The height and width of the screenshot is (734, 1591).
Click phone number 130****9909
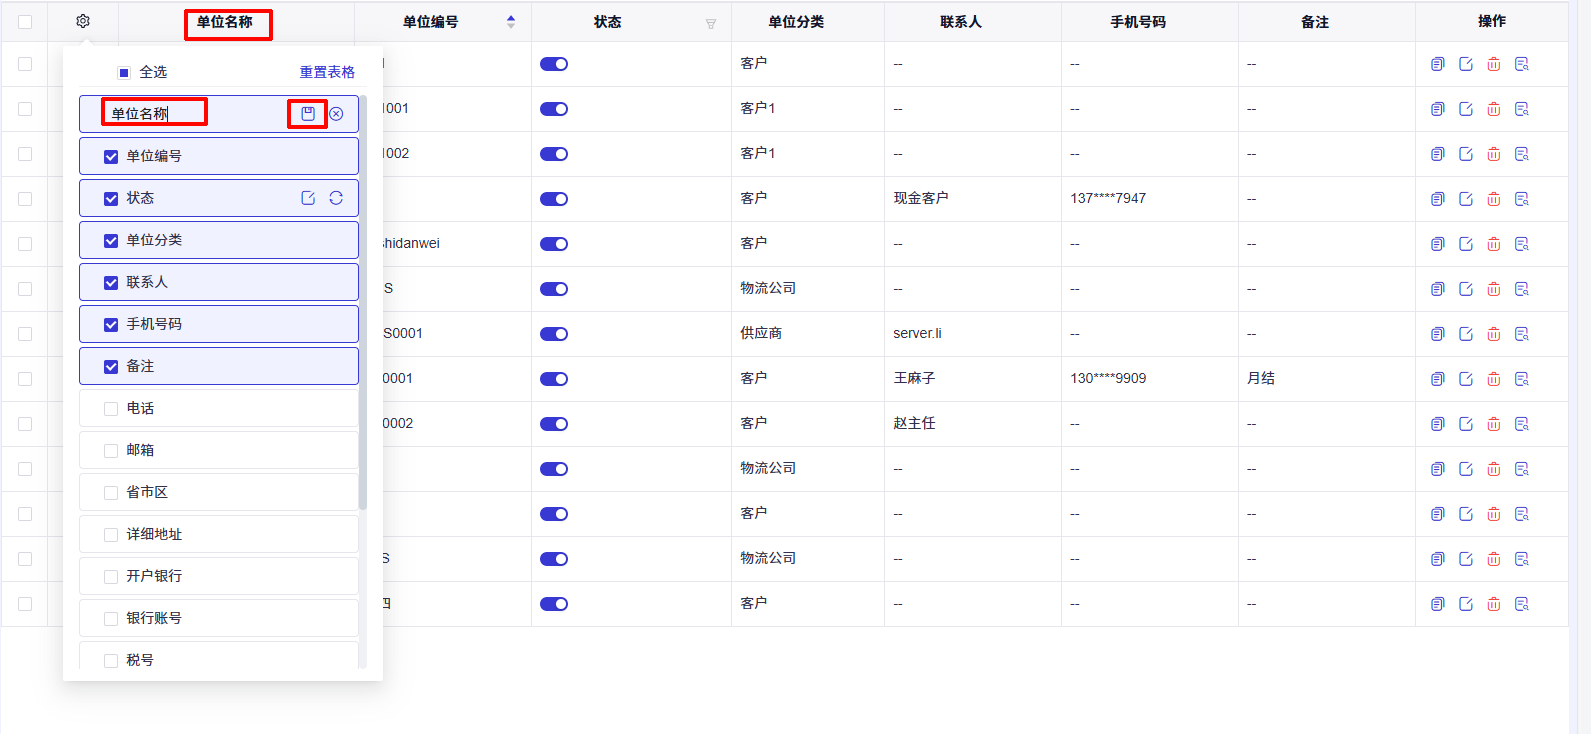(1108, 378)
